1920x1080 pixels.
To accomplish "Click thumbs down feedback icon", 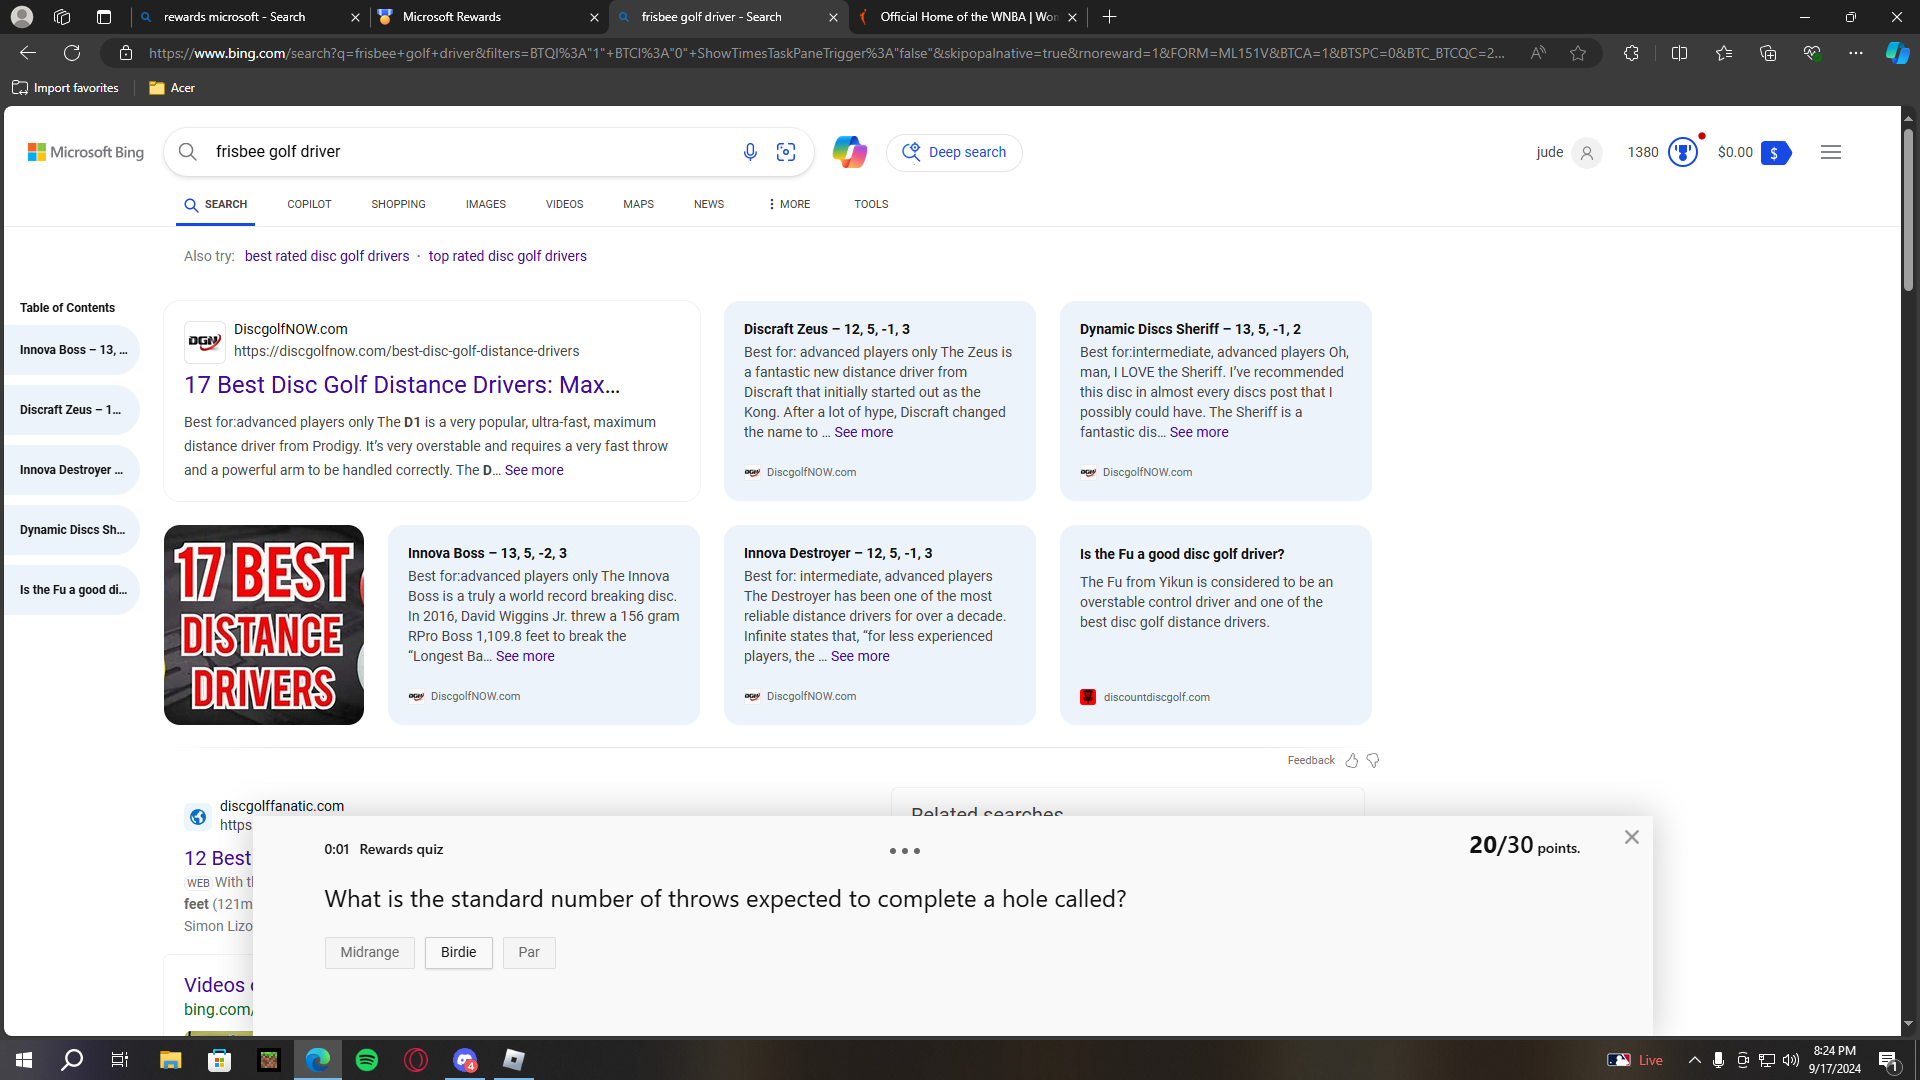I will tap(1373, 761).
